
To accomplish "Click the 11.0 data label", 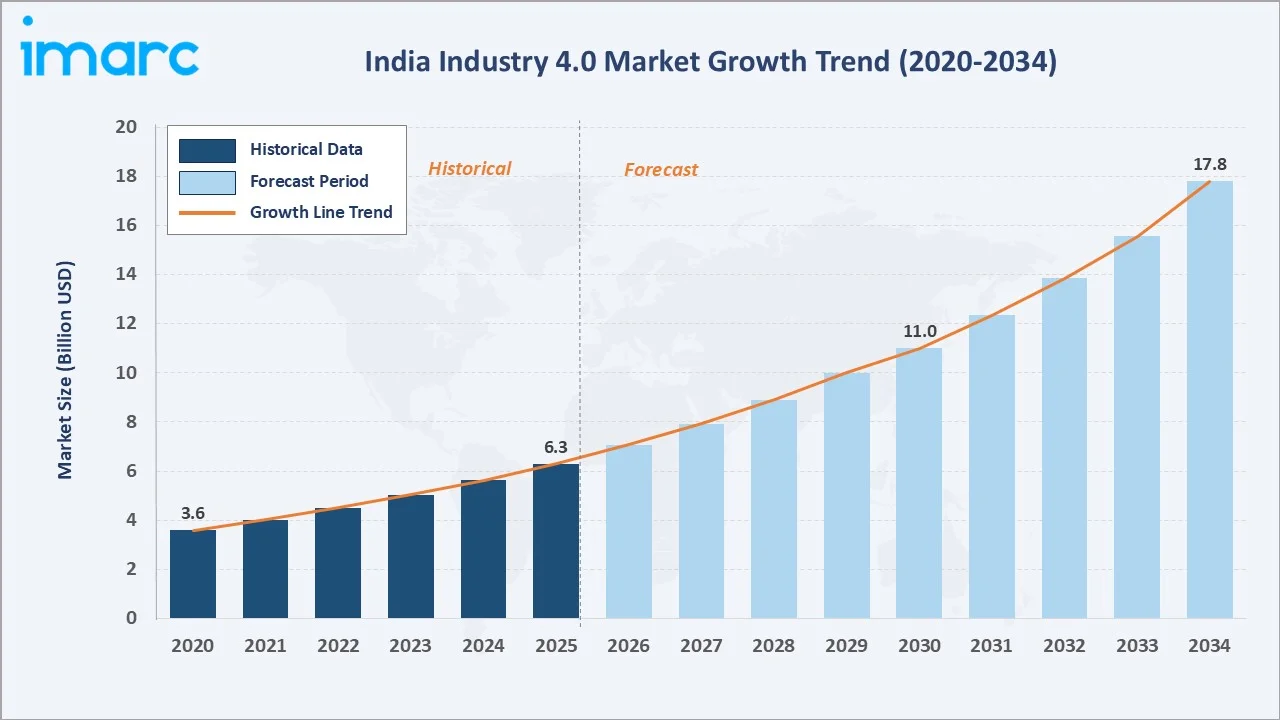I will (919, 332).
